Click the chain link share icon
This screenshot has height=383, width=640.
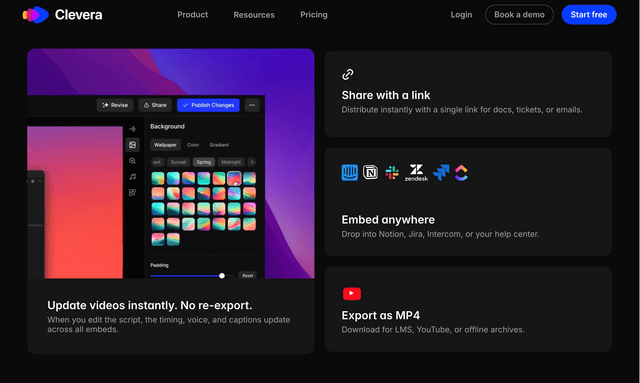tap(348, 74)
